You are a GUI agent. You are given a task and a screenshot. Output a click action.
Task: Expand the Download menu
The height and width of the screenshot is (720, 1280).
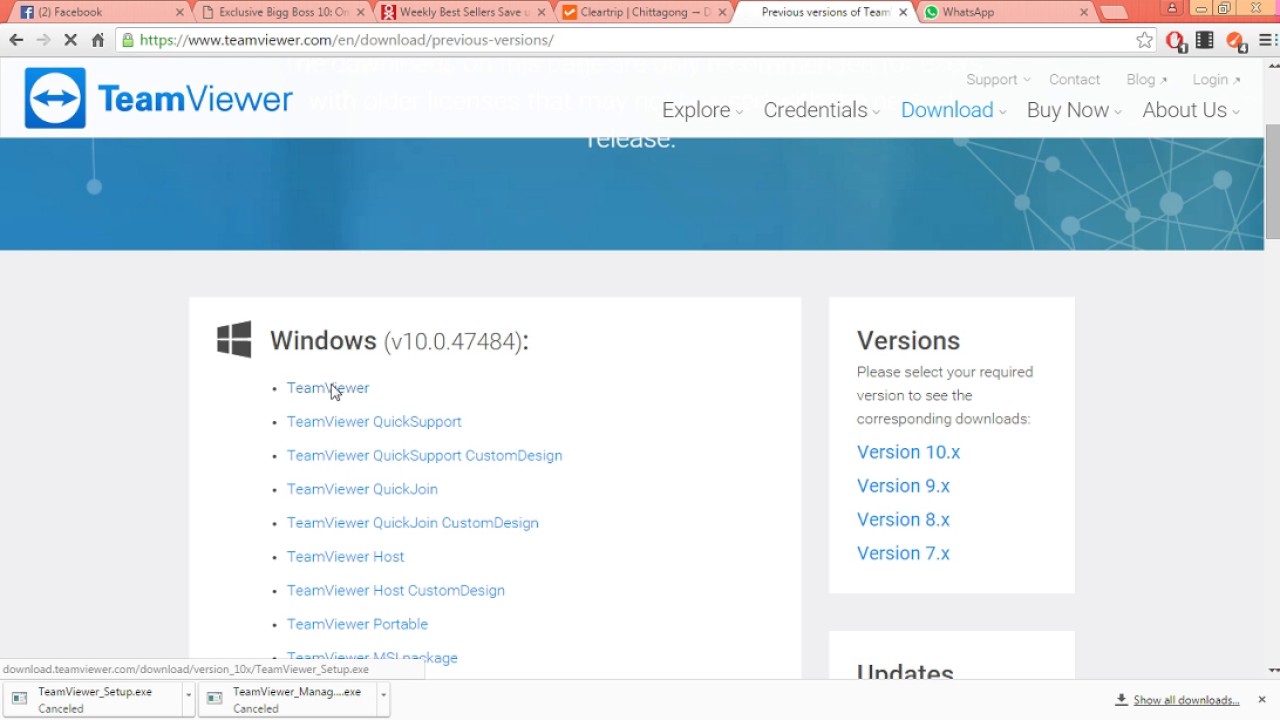click(x=953, y=110)
